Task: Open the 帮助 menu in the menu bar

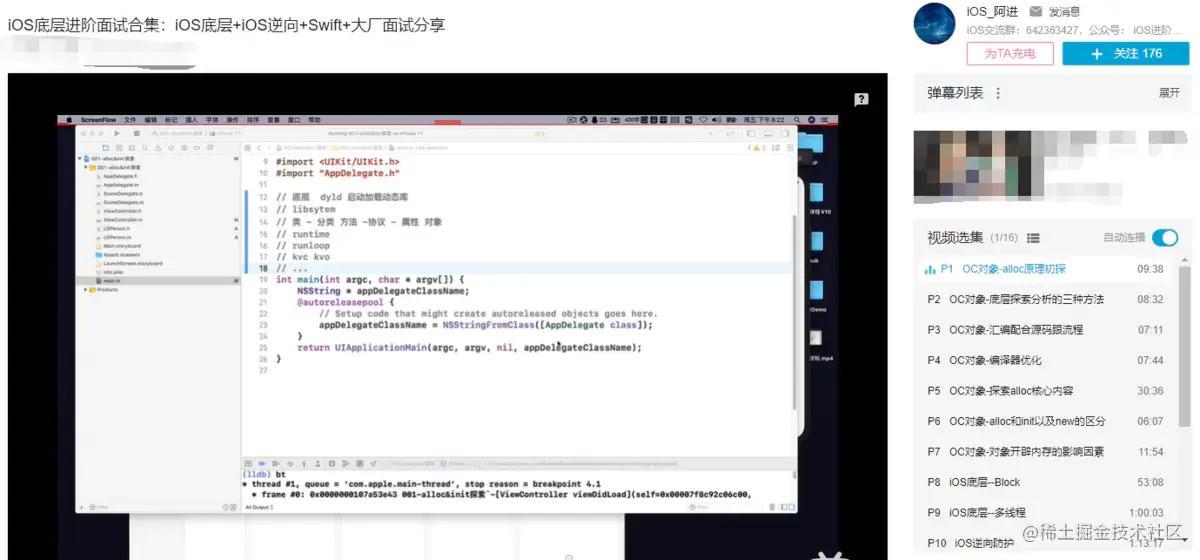Action: click(315, 120)
